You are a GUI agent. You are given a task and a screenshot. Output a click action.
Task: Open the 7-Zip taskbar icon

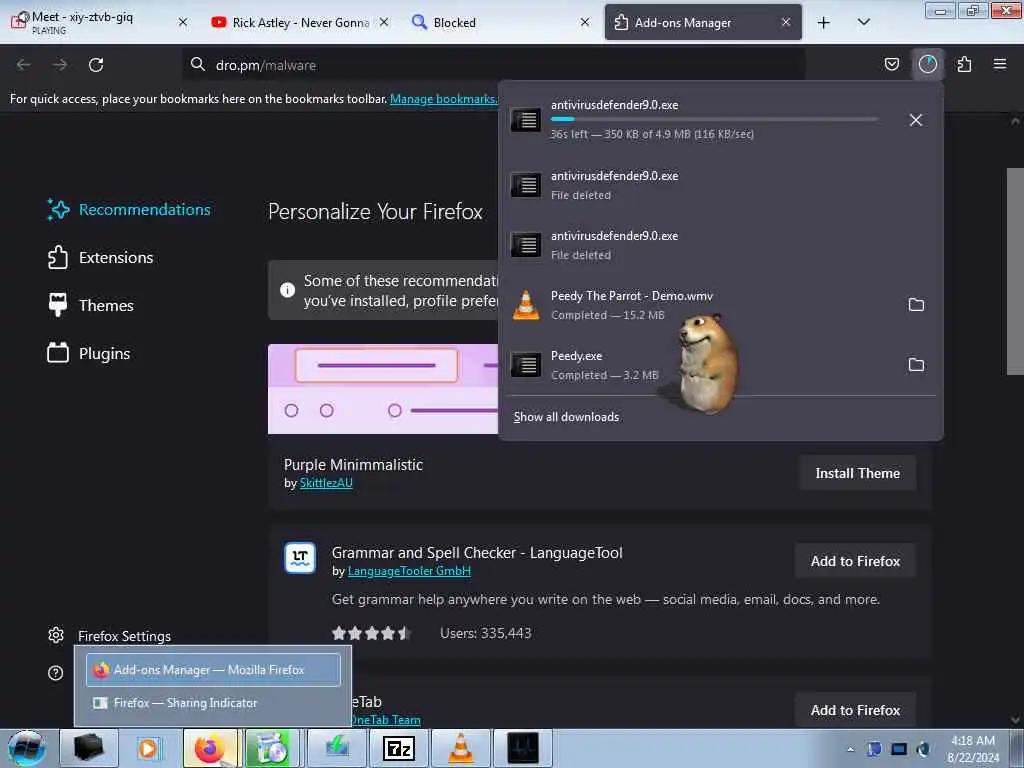398,748
